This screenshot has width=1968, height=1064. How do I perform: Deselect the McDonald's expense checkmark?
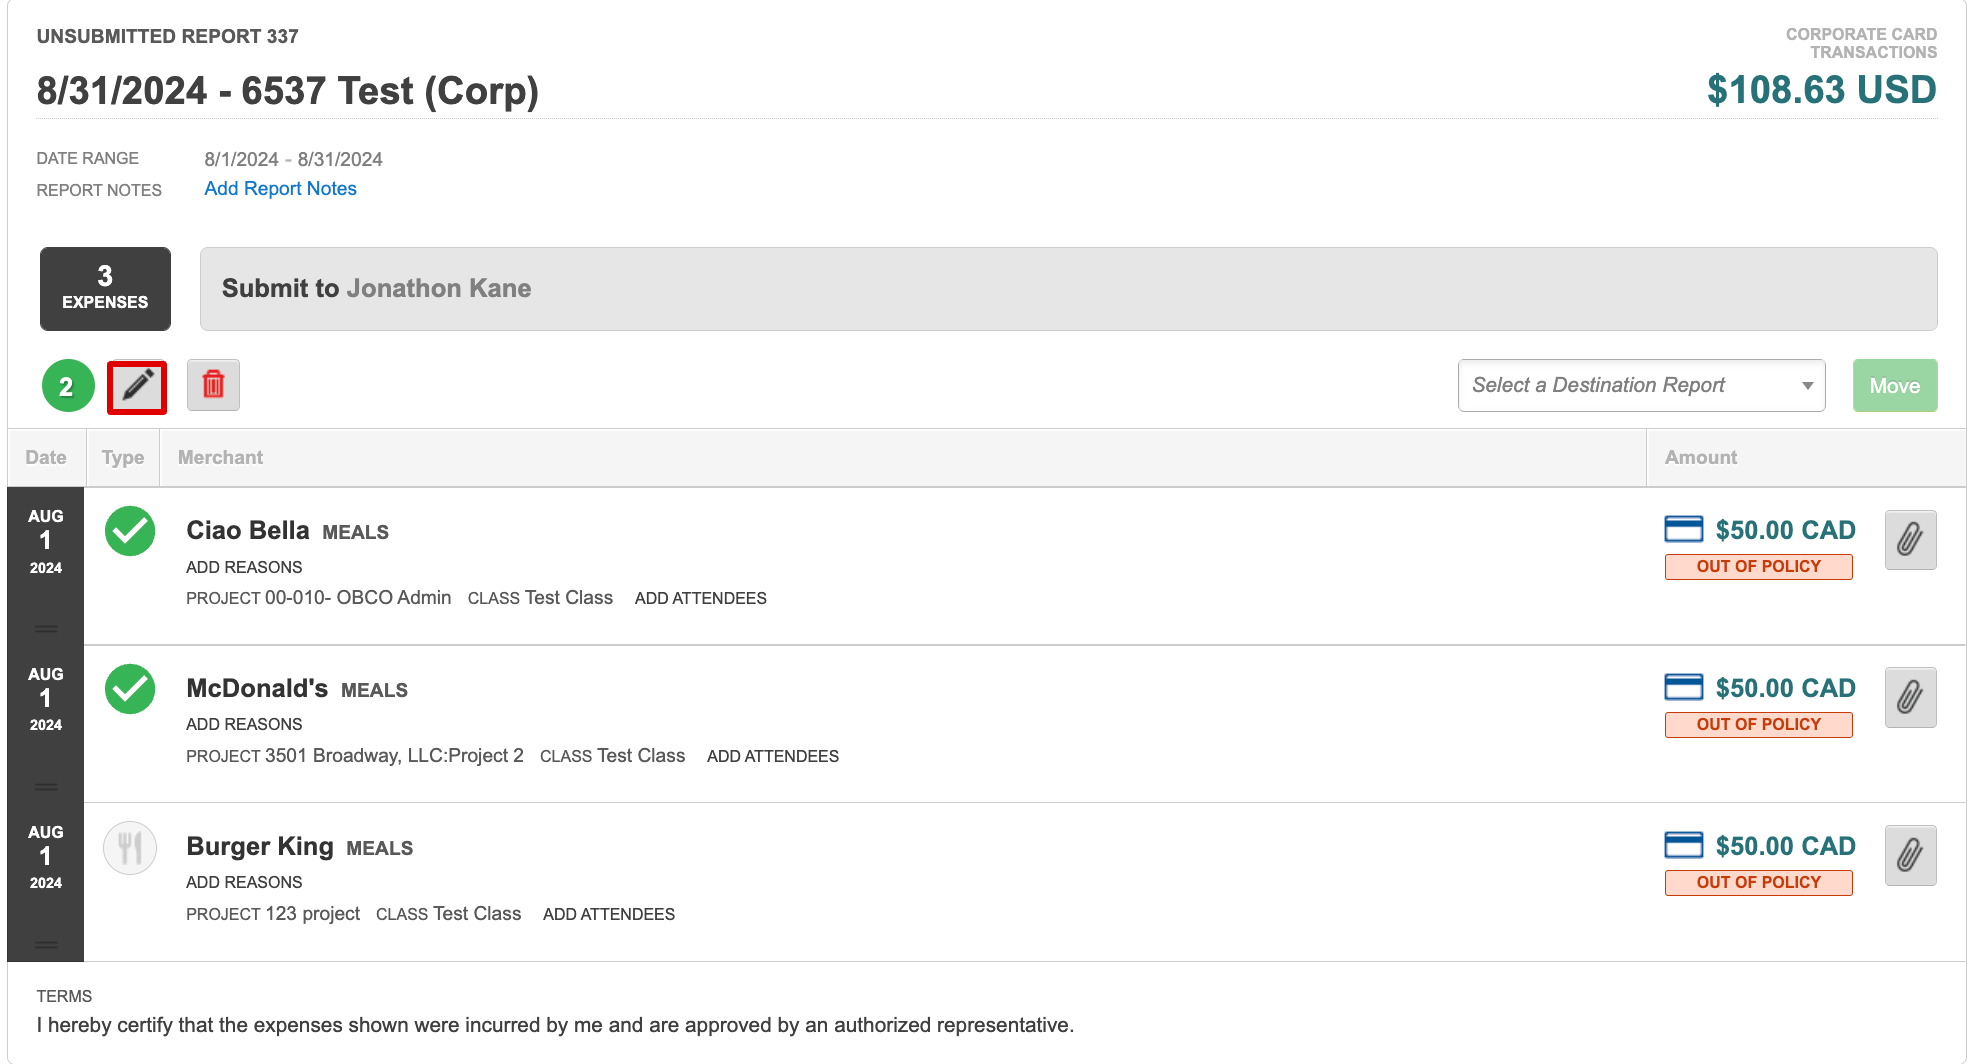click(130, 689)
